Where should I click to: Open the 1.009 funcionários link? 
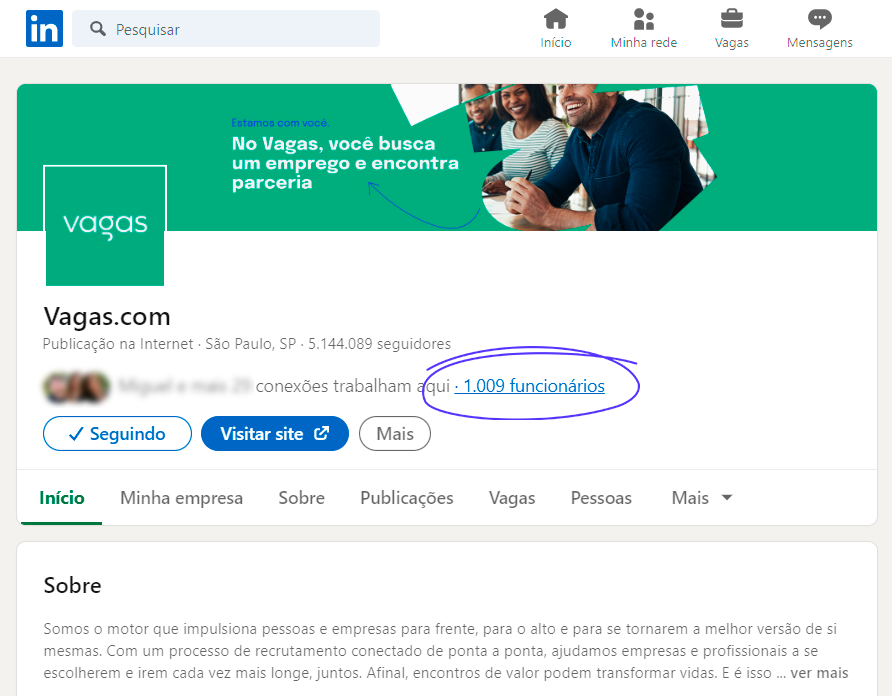530,386
